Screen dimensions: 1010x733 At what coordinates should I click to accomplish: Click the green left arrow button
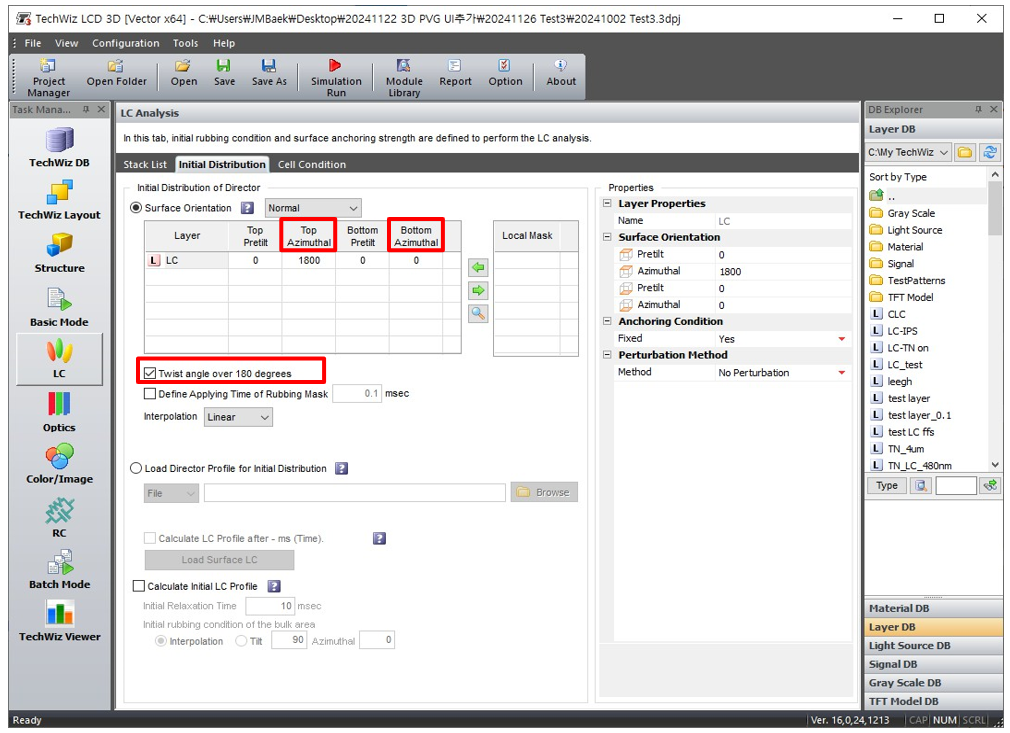pos(478,268)
